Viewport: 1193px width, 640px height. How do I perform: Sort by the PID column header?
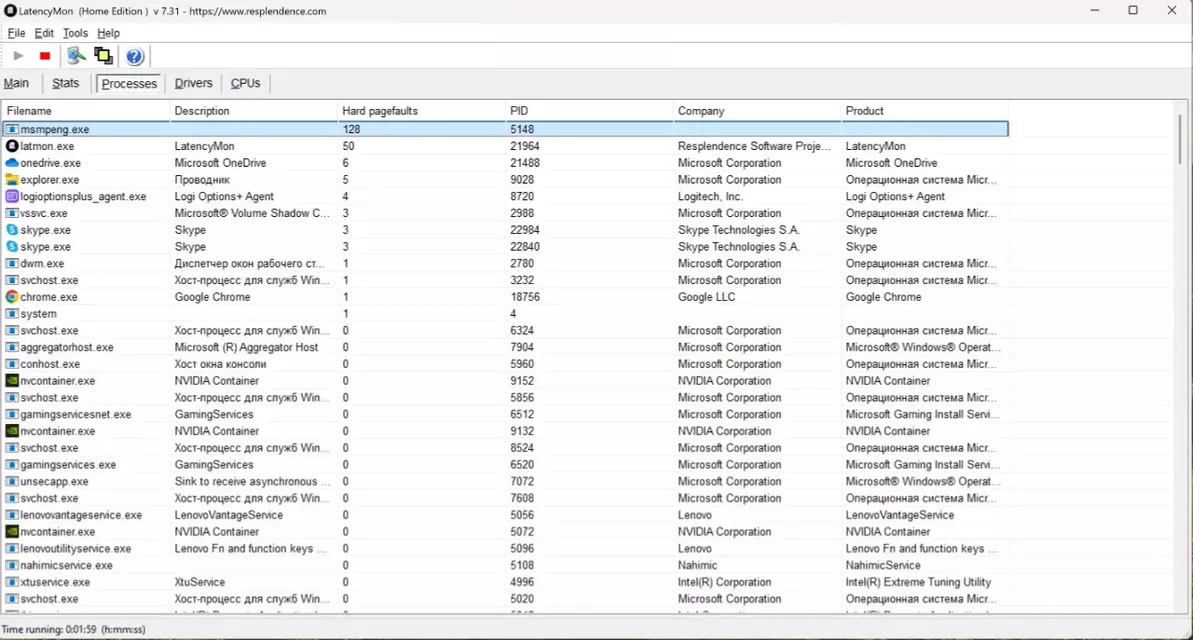(x=590, y=111)
